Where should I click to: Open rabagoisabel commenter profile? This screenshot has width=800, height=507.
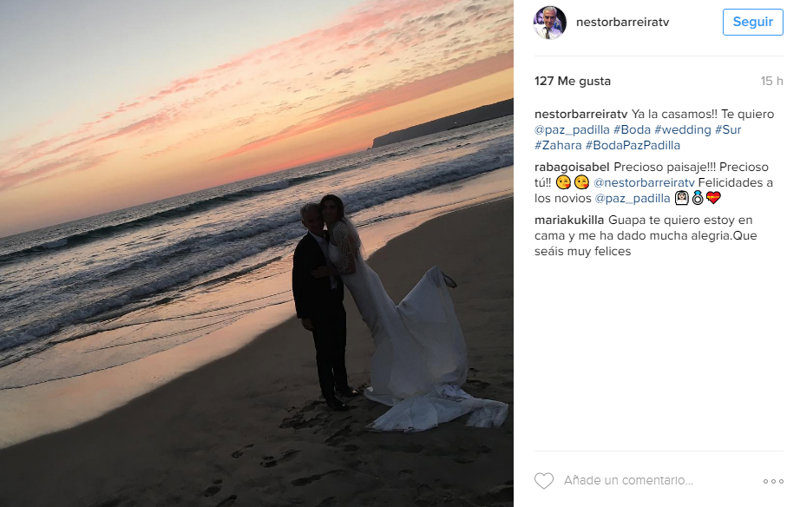571,167
